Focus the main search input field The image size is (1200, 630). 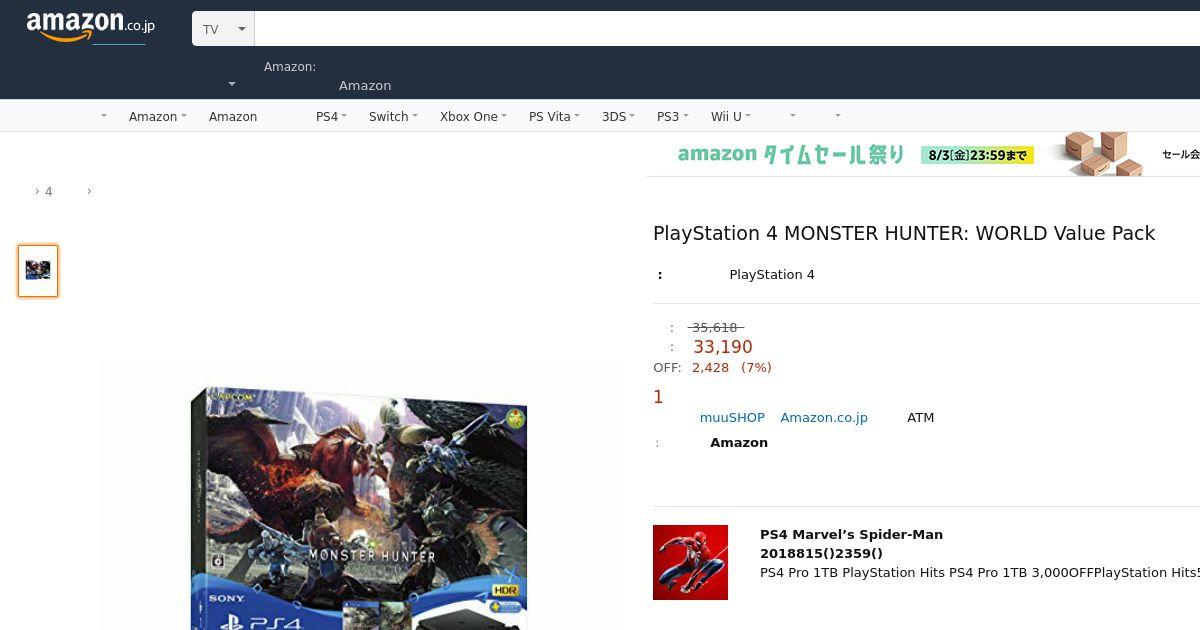coord(727,29)
